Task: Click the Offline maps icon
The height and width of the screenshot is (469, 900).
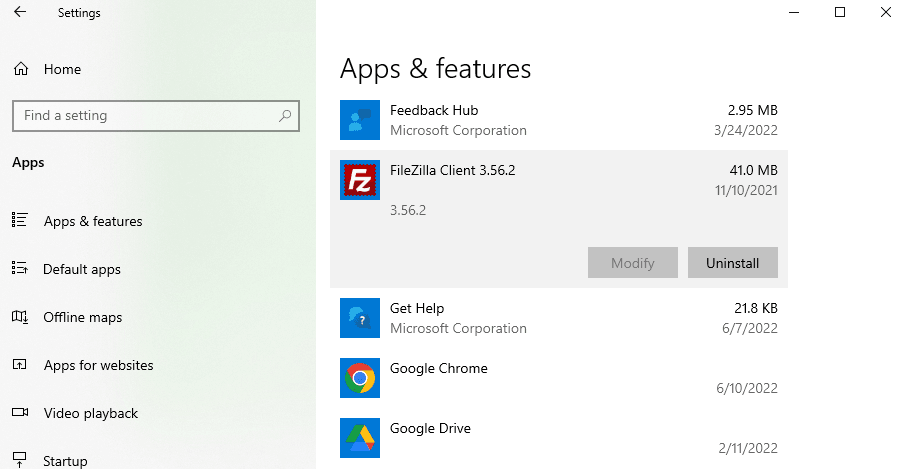Action: coord(20,316)
